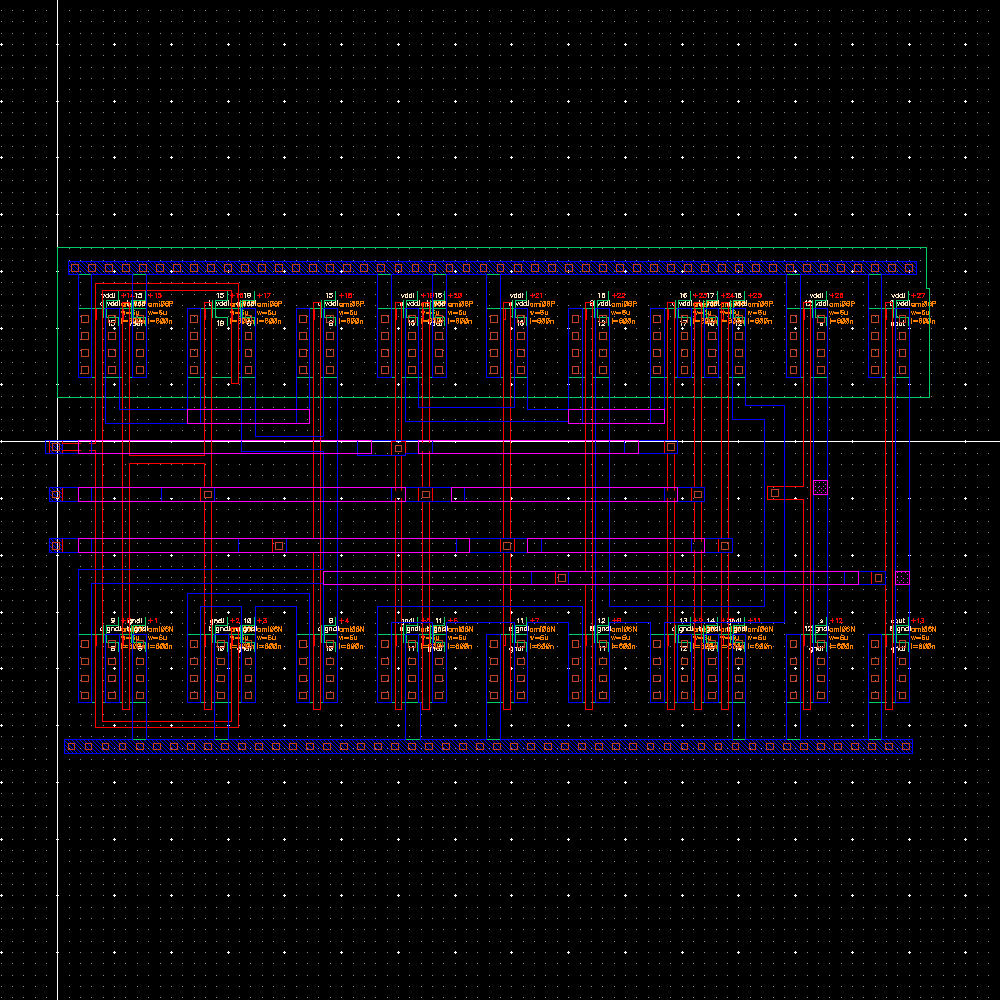
Task: Select PMOS instance label +15
Action: coord(155,296)
